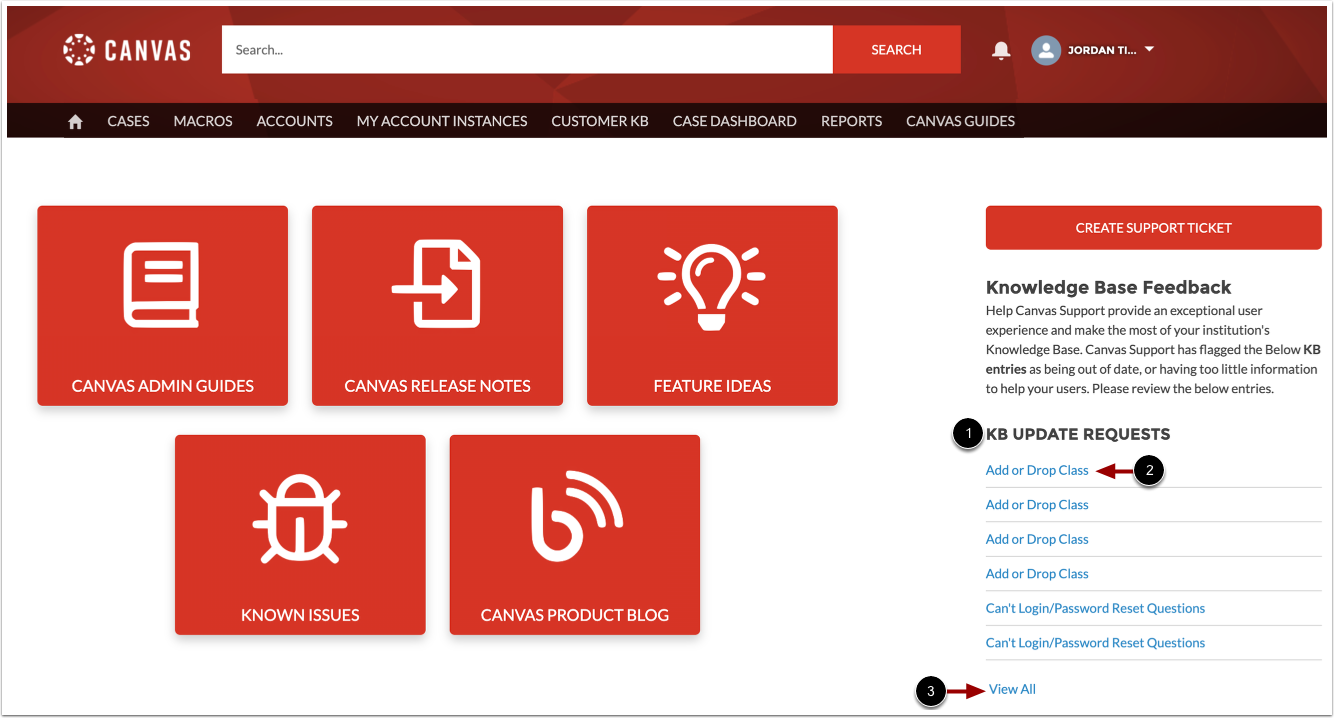Open the Reports menu
The image size is (1334, 718).
[x=851, y=121]
